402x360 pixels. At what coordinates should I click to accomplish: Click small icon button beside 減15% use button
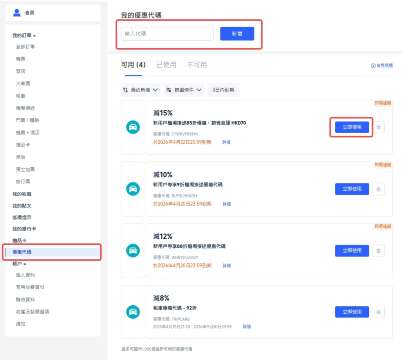click(379, 127)
